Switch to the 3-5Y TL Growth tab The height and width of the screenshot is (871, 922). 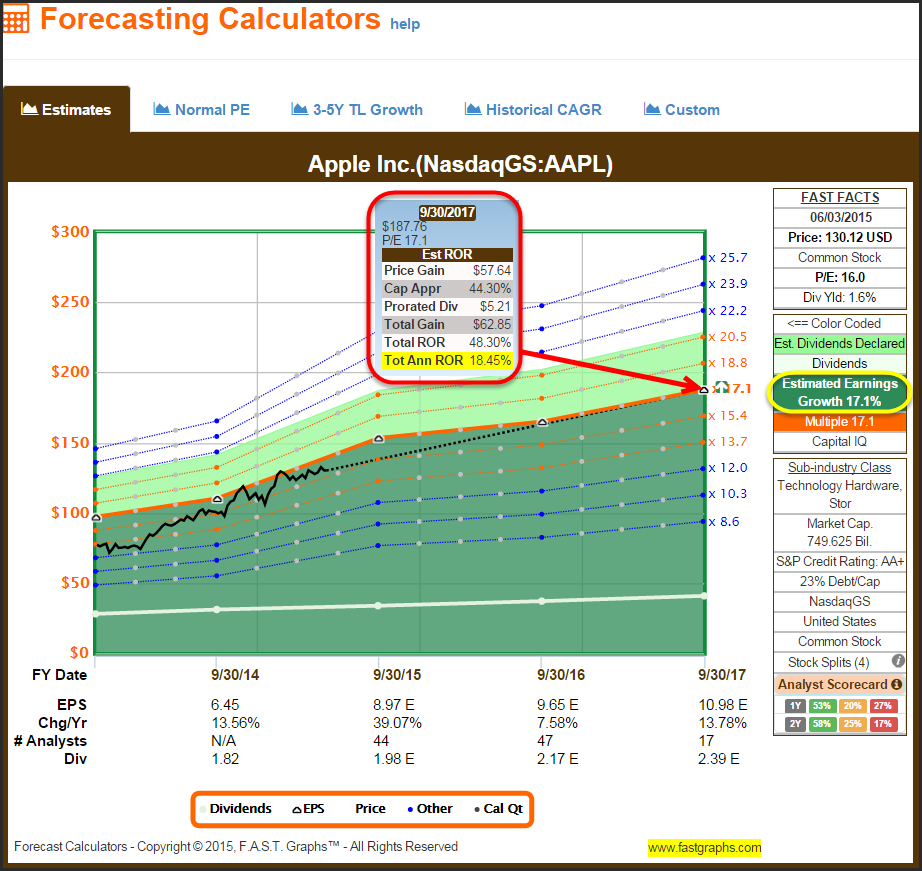point(357,110)
